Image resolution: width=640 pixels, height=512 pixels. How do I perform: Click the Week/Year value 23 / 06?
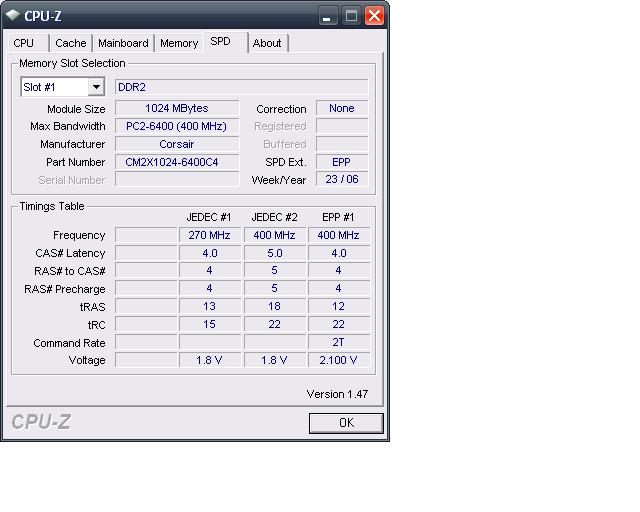pos(342,179)
